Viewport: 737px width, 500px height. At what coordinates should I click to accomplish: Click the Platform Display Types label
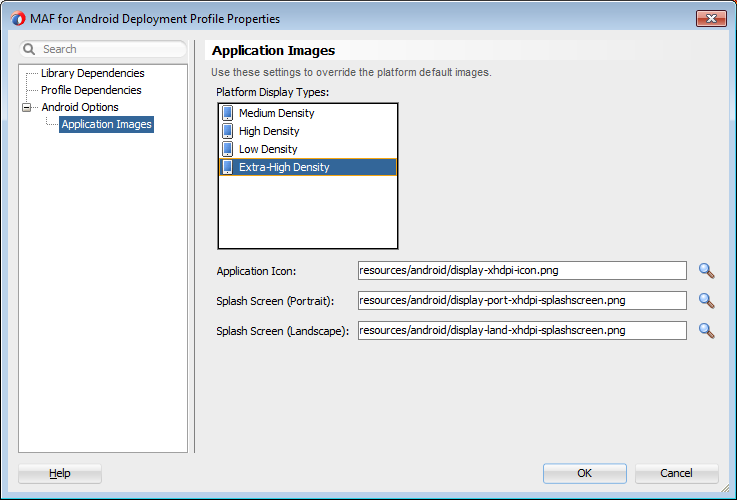(273, 92)
